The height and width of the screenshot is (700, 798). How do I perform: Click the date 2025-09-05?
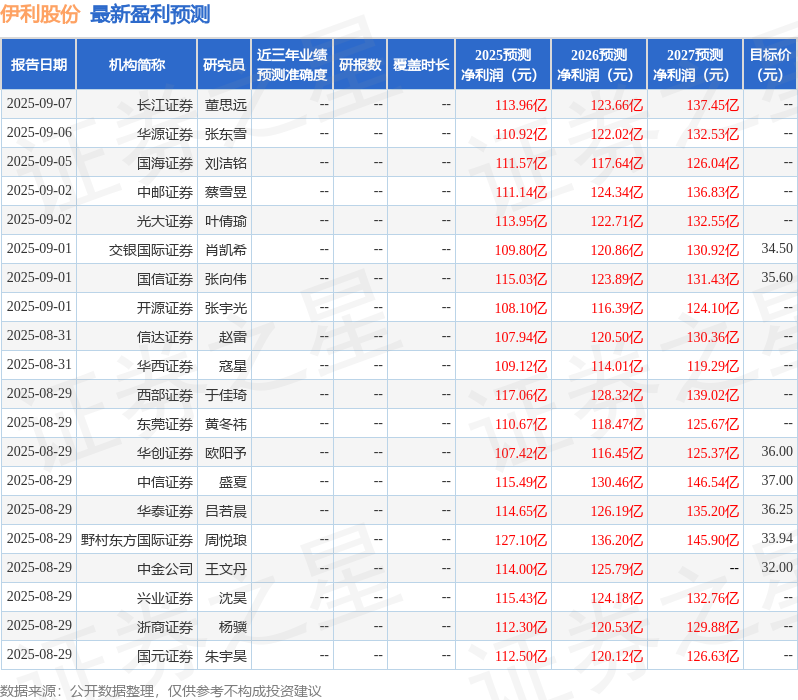pos(39,162)
